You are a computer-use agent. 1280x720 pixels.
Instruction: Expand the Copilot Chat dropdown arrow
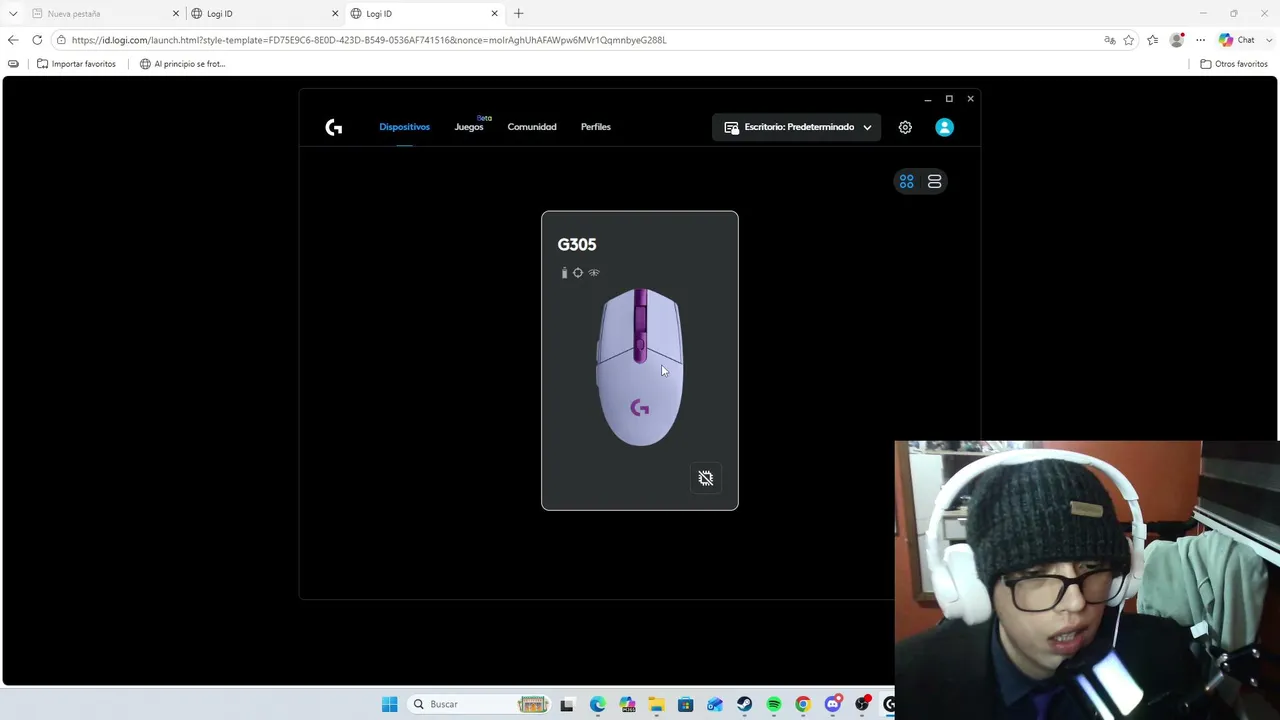pos(1269,40)
